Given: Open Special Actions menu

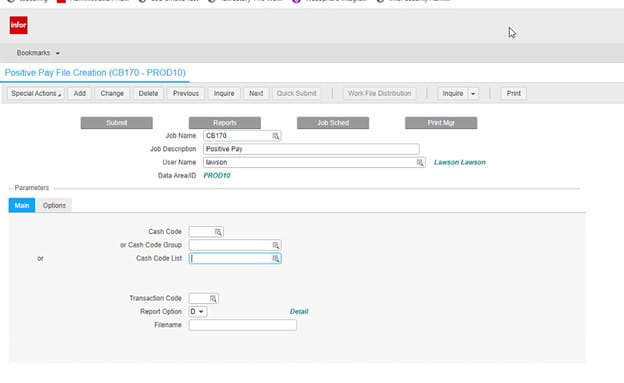Looking at the screenshot, I should [36, 94].
